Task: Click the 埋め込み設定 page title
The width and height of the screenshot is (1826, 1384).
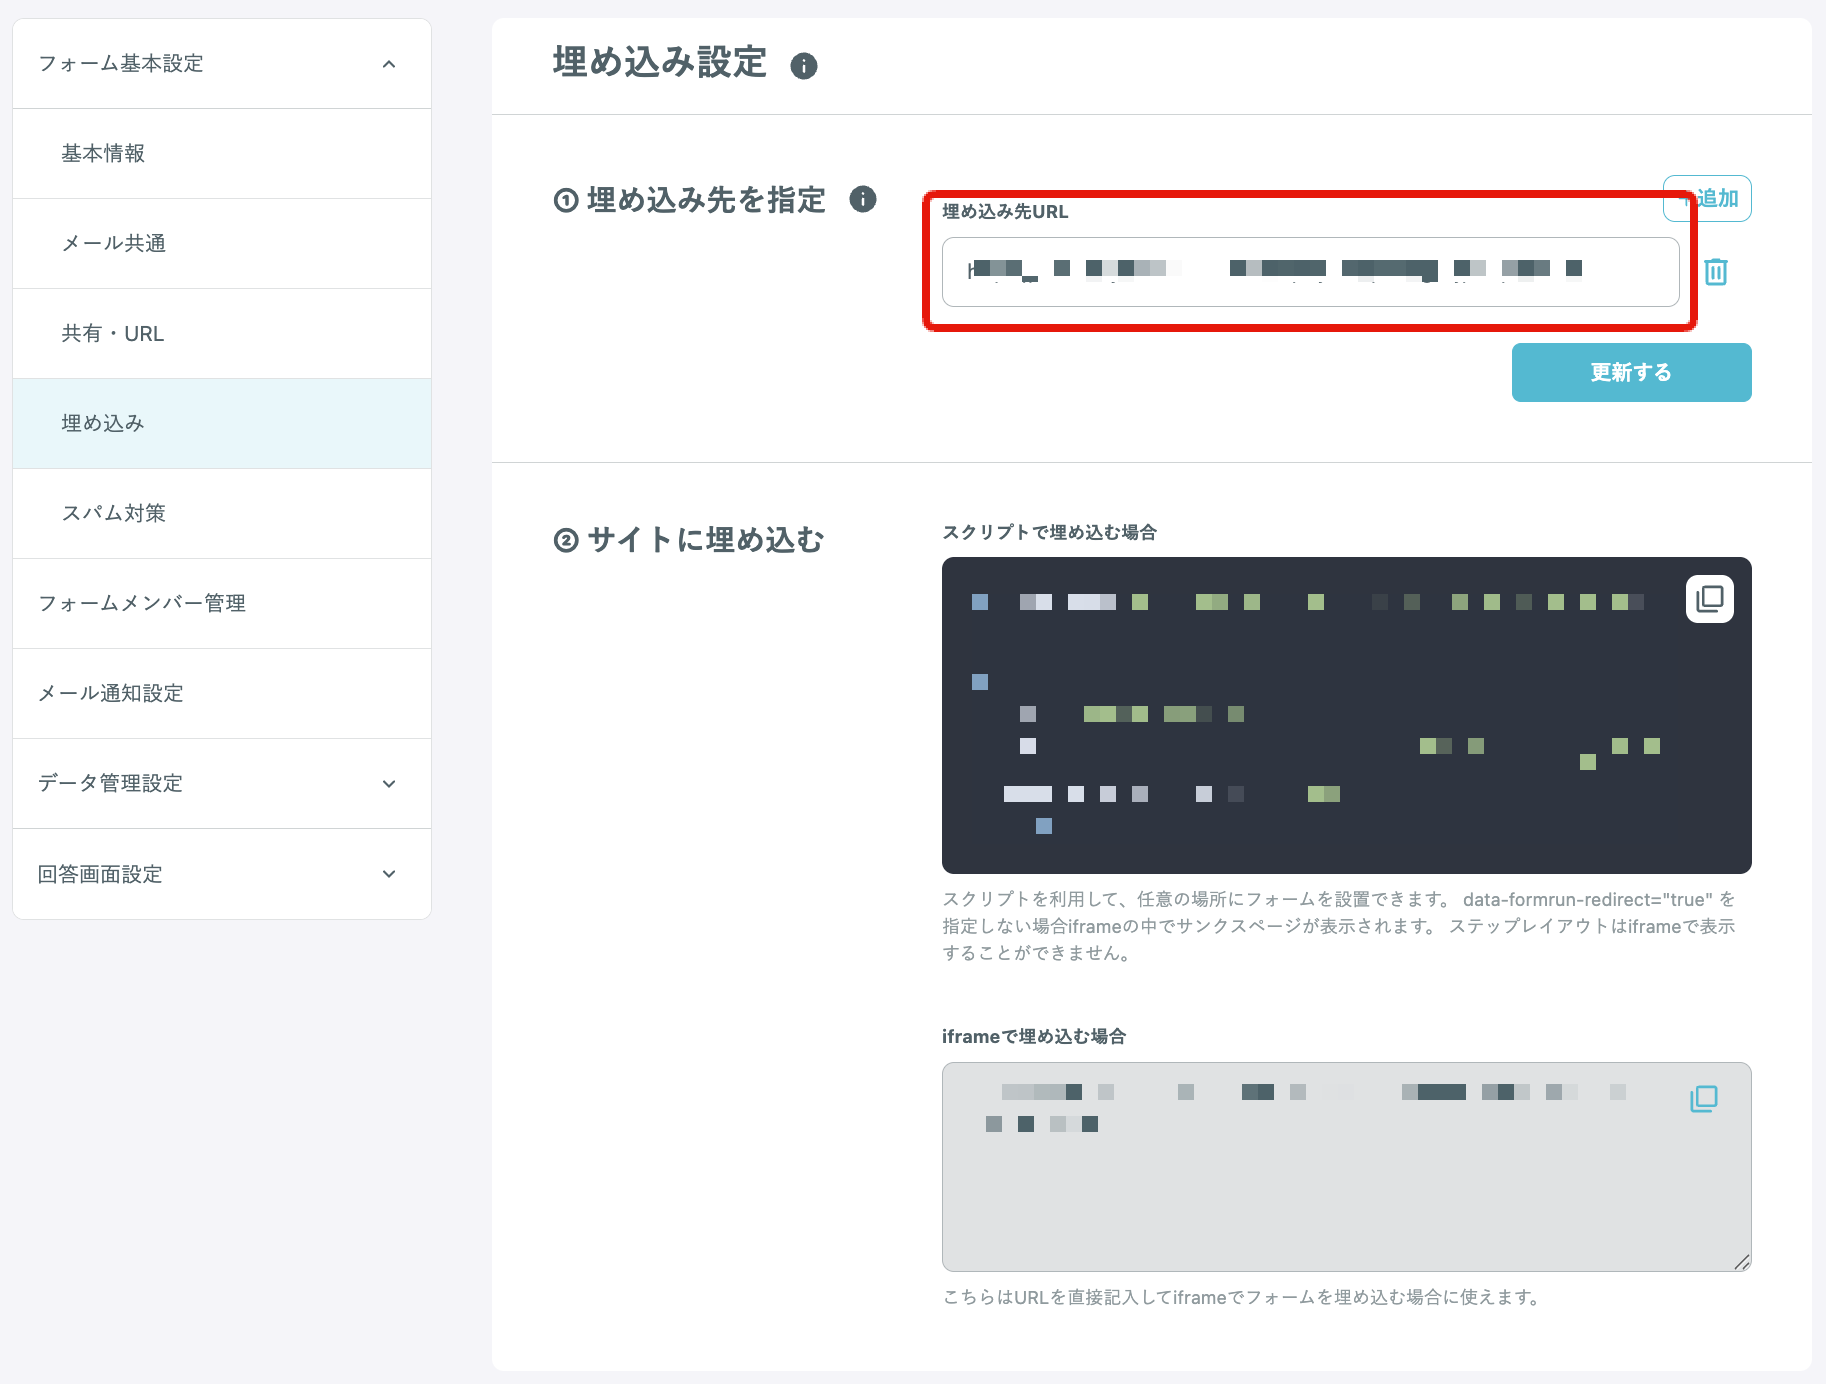Action: click(660, 62)
